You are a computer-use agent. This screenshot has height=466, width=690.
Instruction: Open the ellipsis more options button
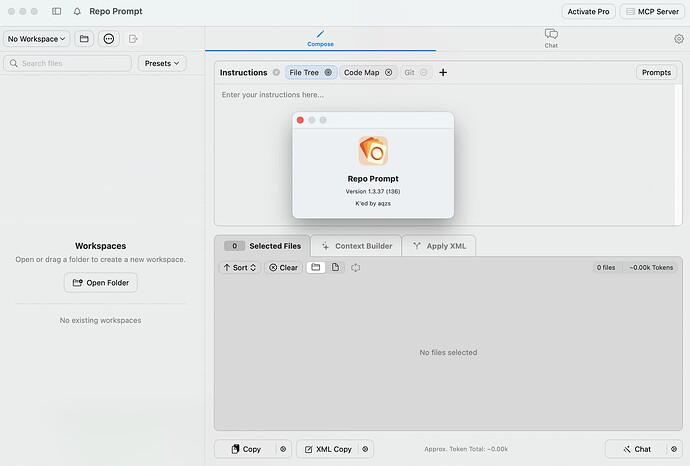click(x=109, y=39)
